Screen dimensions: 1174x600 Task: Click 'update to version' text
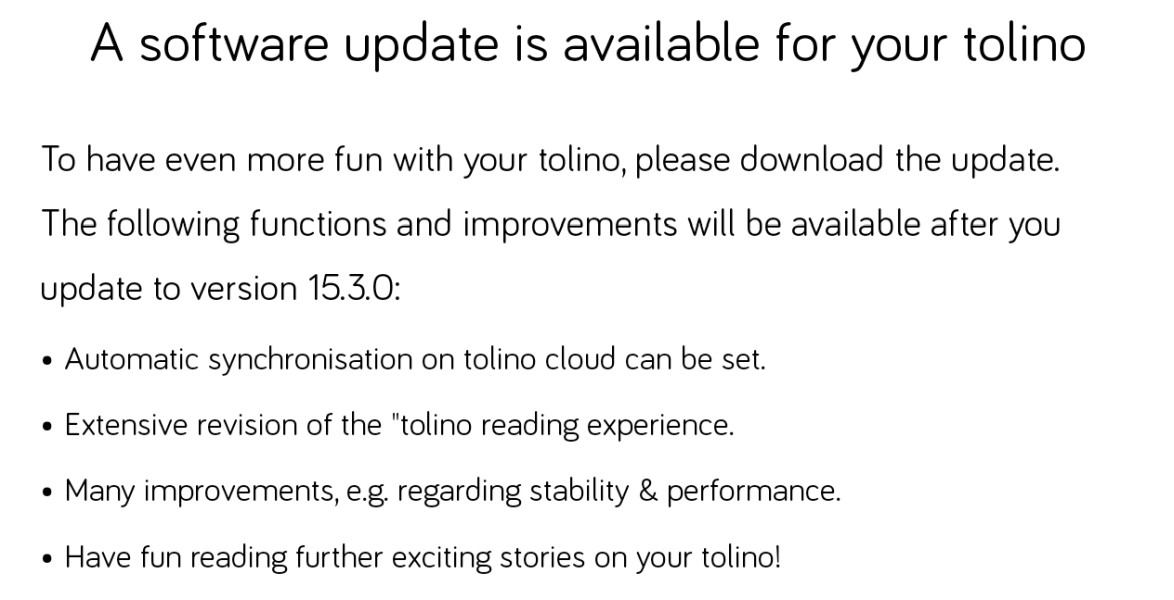click(x=168, y=288)
